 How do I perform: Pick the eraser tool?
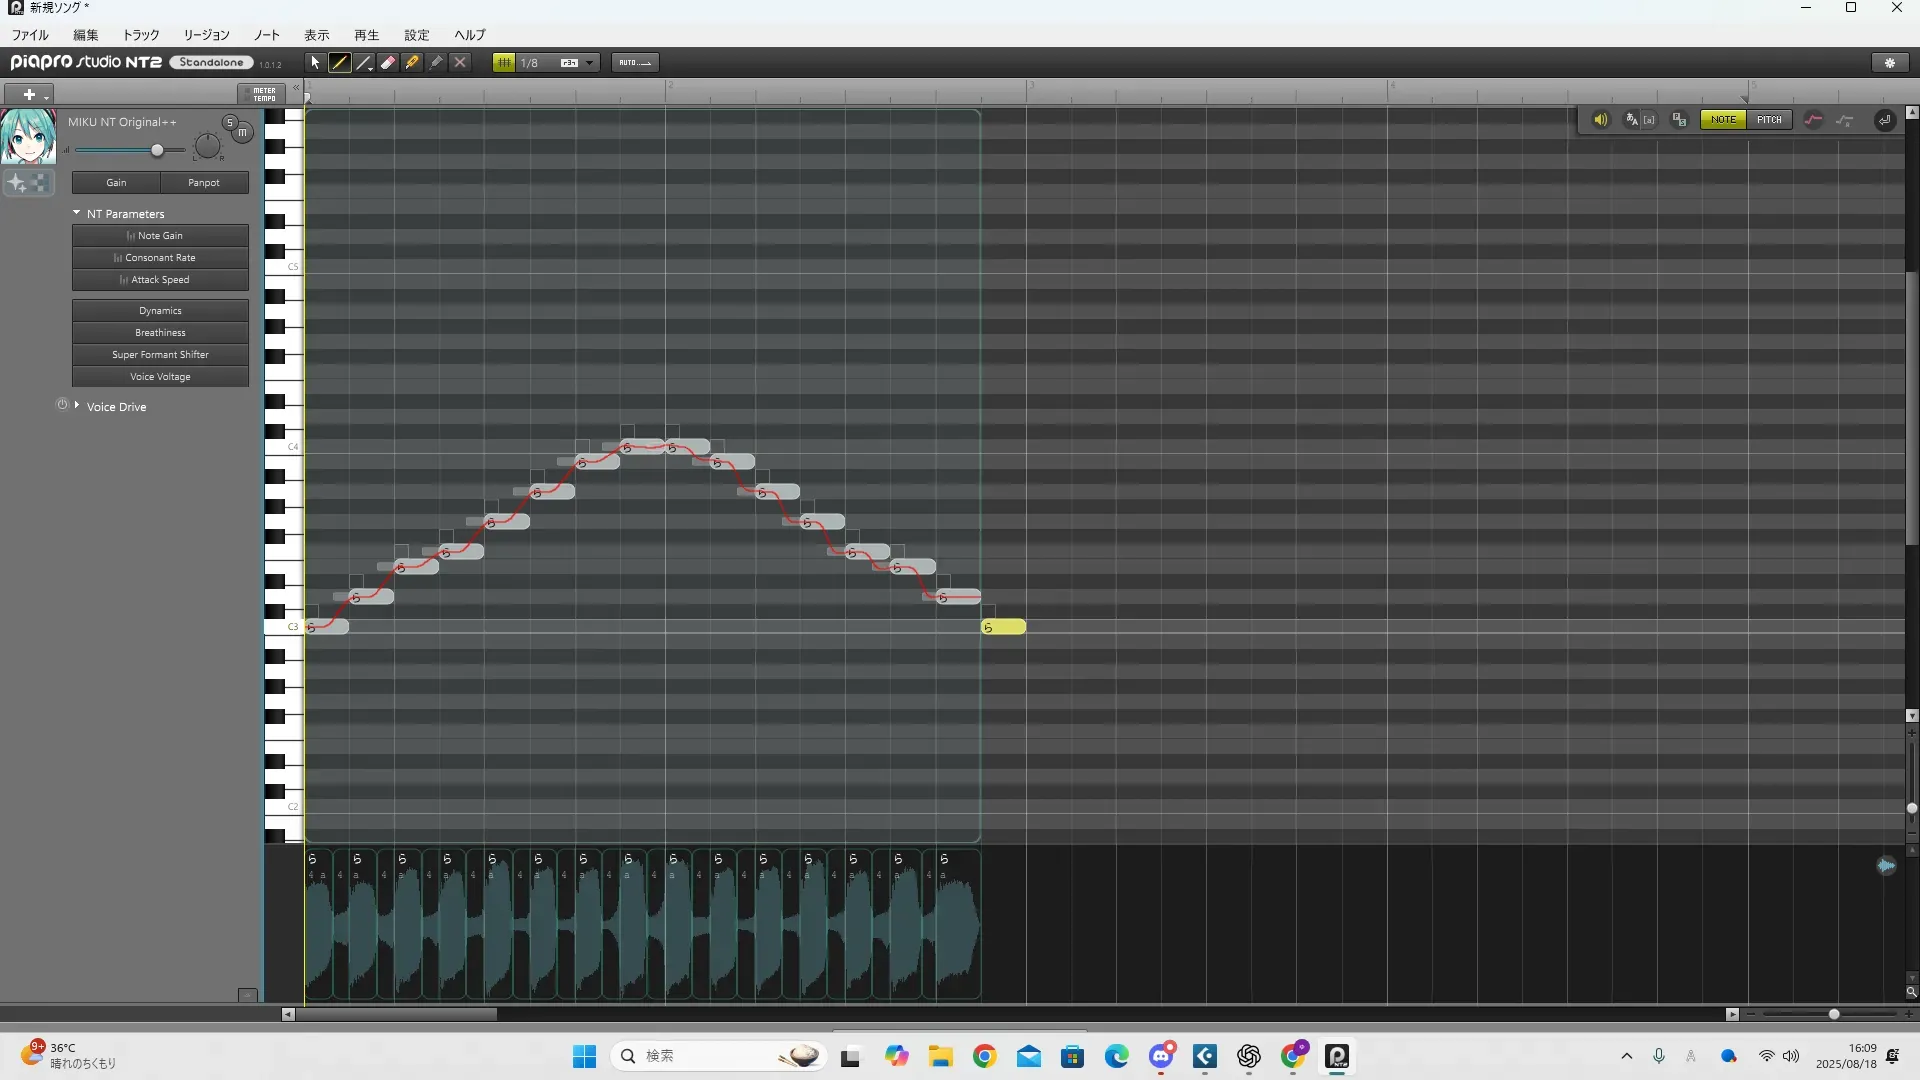click(x=388, y=62)
